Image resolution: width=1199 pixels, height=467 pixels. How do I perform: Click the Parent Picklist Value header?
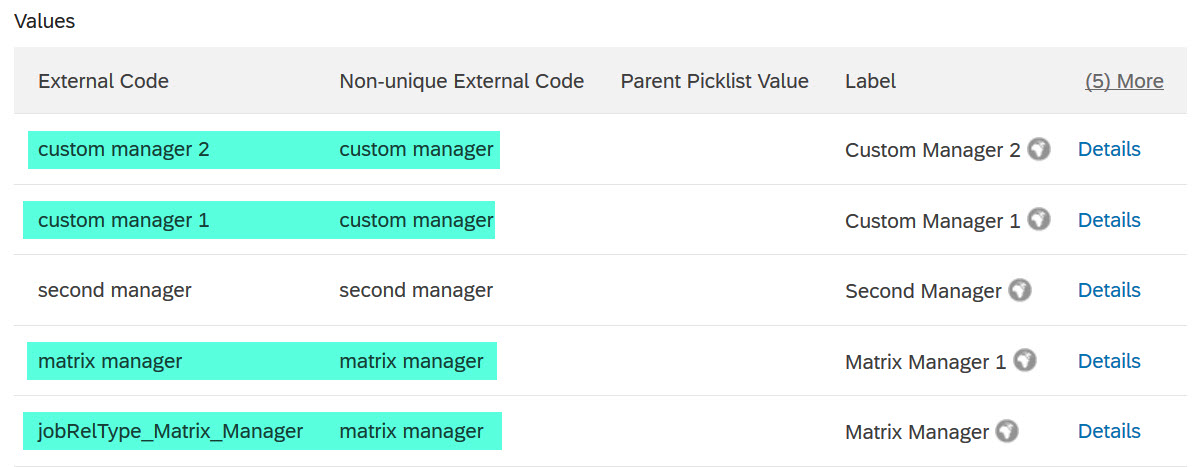tap(714, 81)
